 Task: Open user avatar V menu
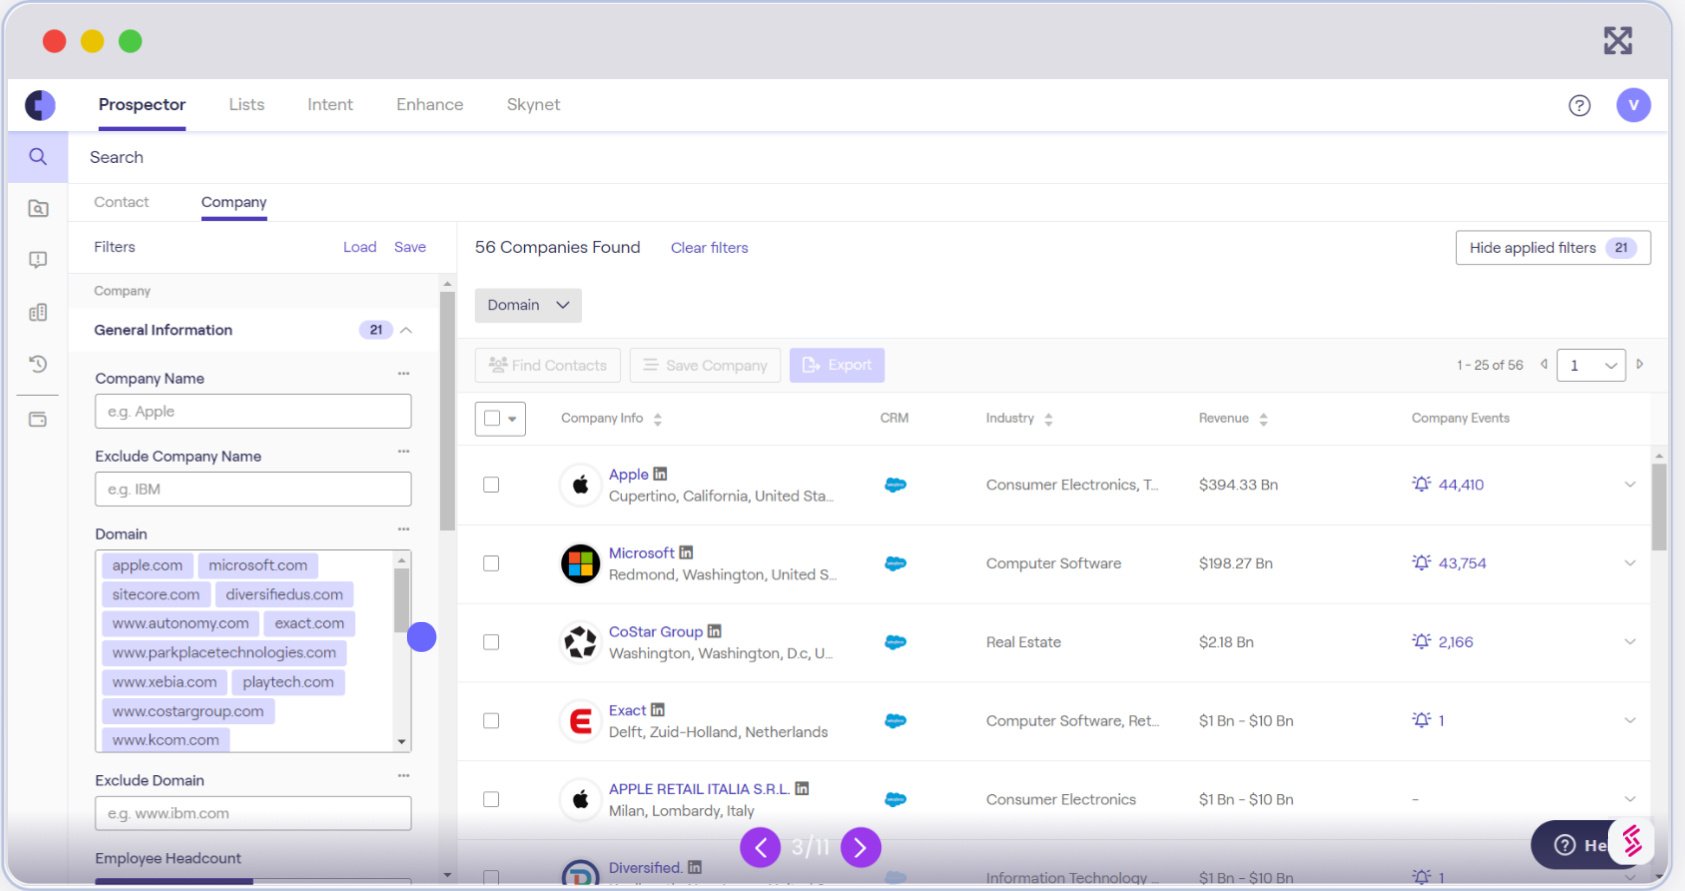click(x=1633, y=105)
